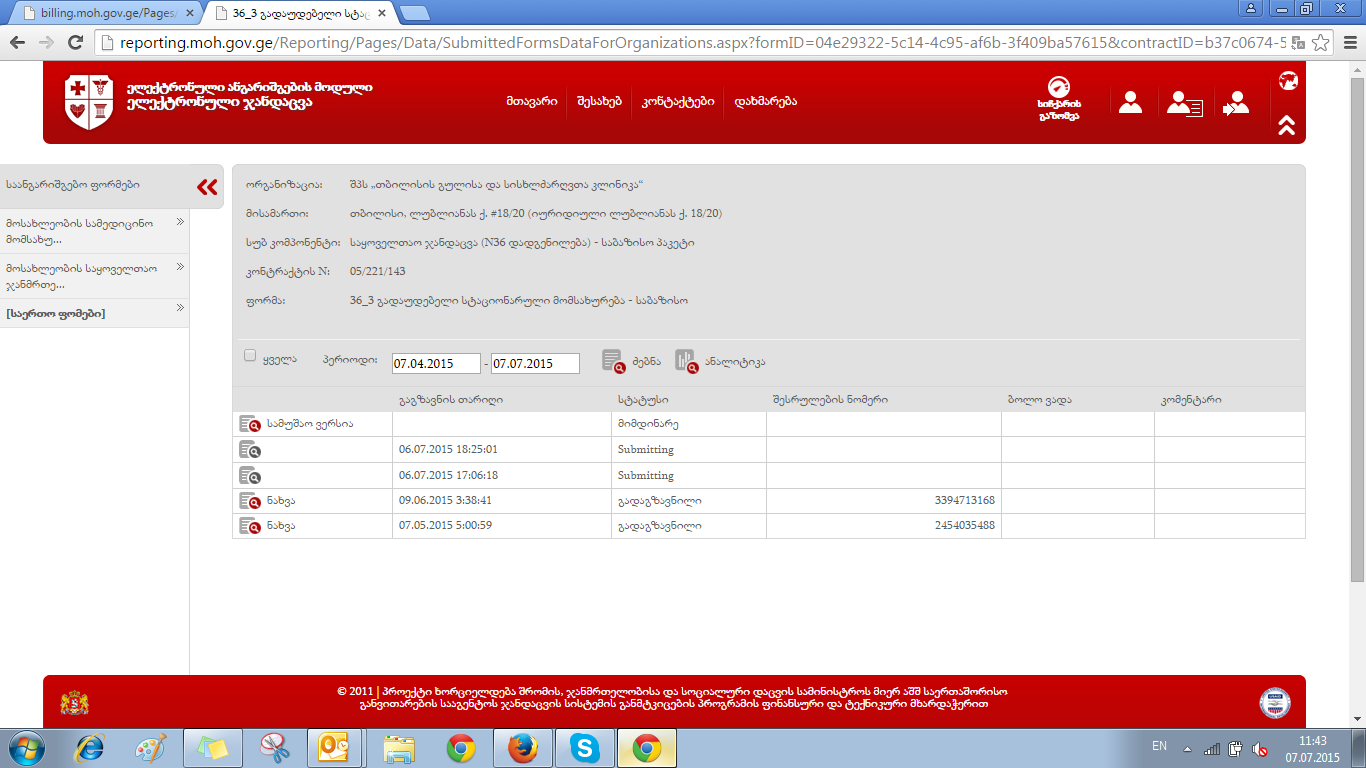The width and height of the screenshot is (1366, 768).
Task: Collapse the header with the double up chevron
Action: point(1287,125)
